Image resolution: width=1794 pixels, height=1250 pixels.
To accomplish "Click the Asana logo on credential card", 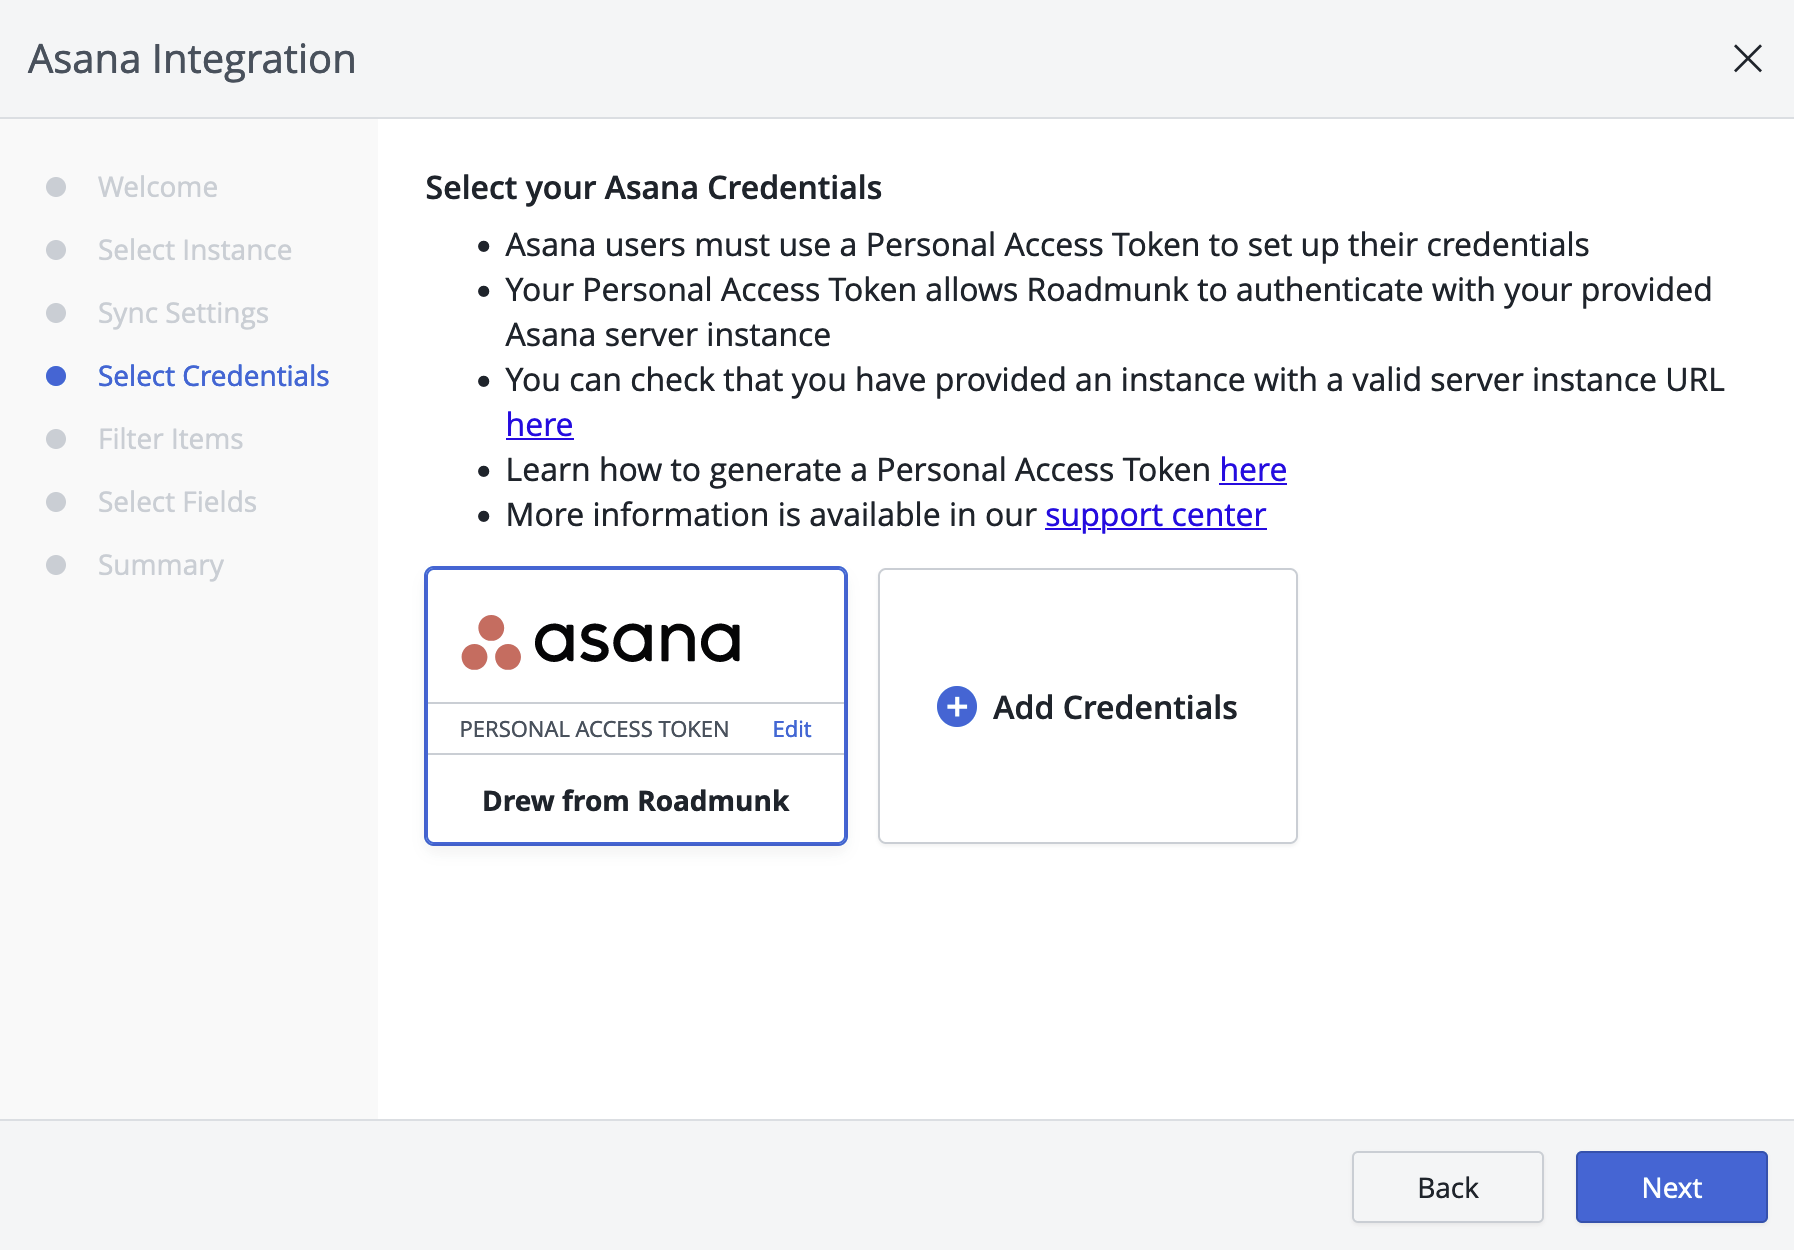I will pyautogui.click(x=601, y=641).
